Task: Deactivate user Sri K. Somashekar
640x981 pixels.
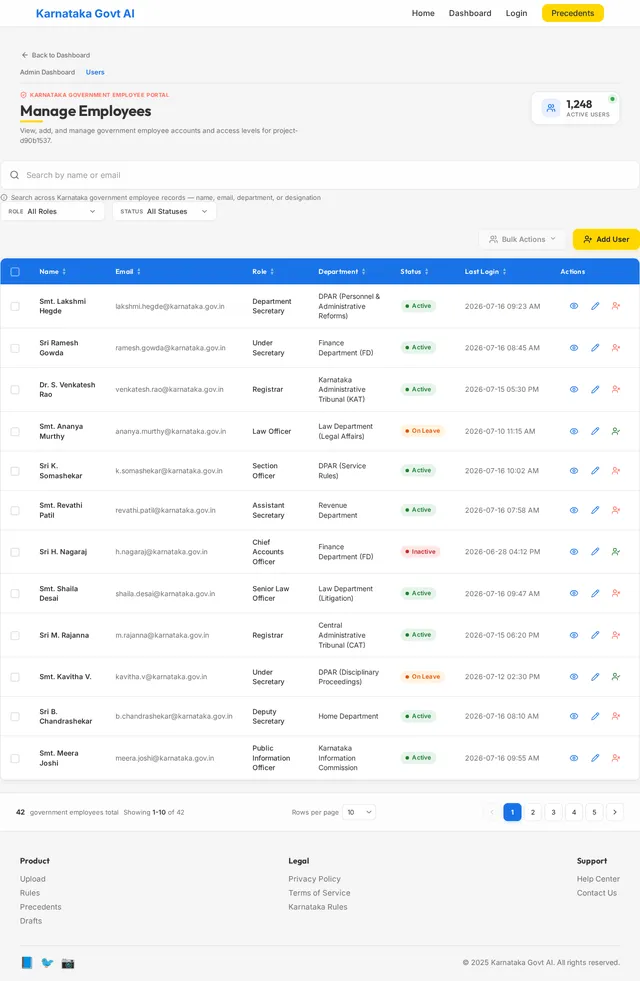Action: 616,470
